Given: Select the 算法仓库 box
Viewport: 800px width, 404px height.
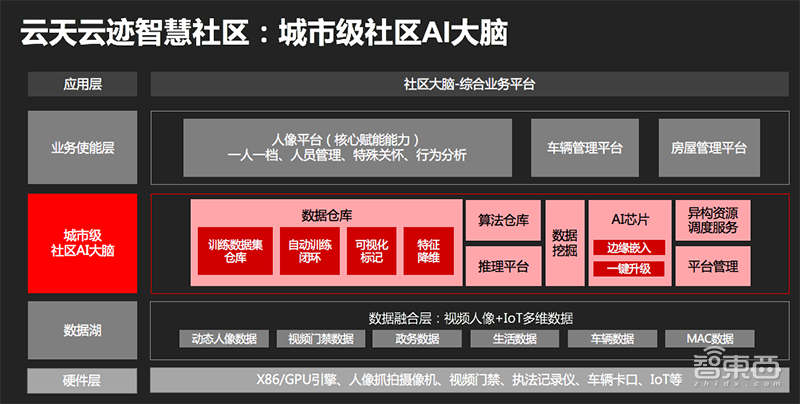Looking at the screenshot, I should point(503,220).
